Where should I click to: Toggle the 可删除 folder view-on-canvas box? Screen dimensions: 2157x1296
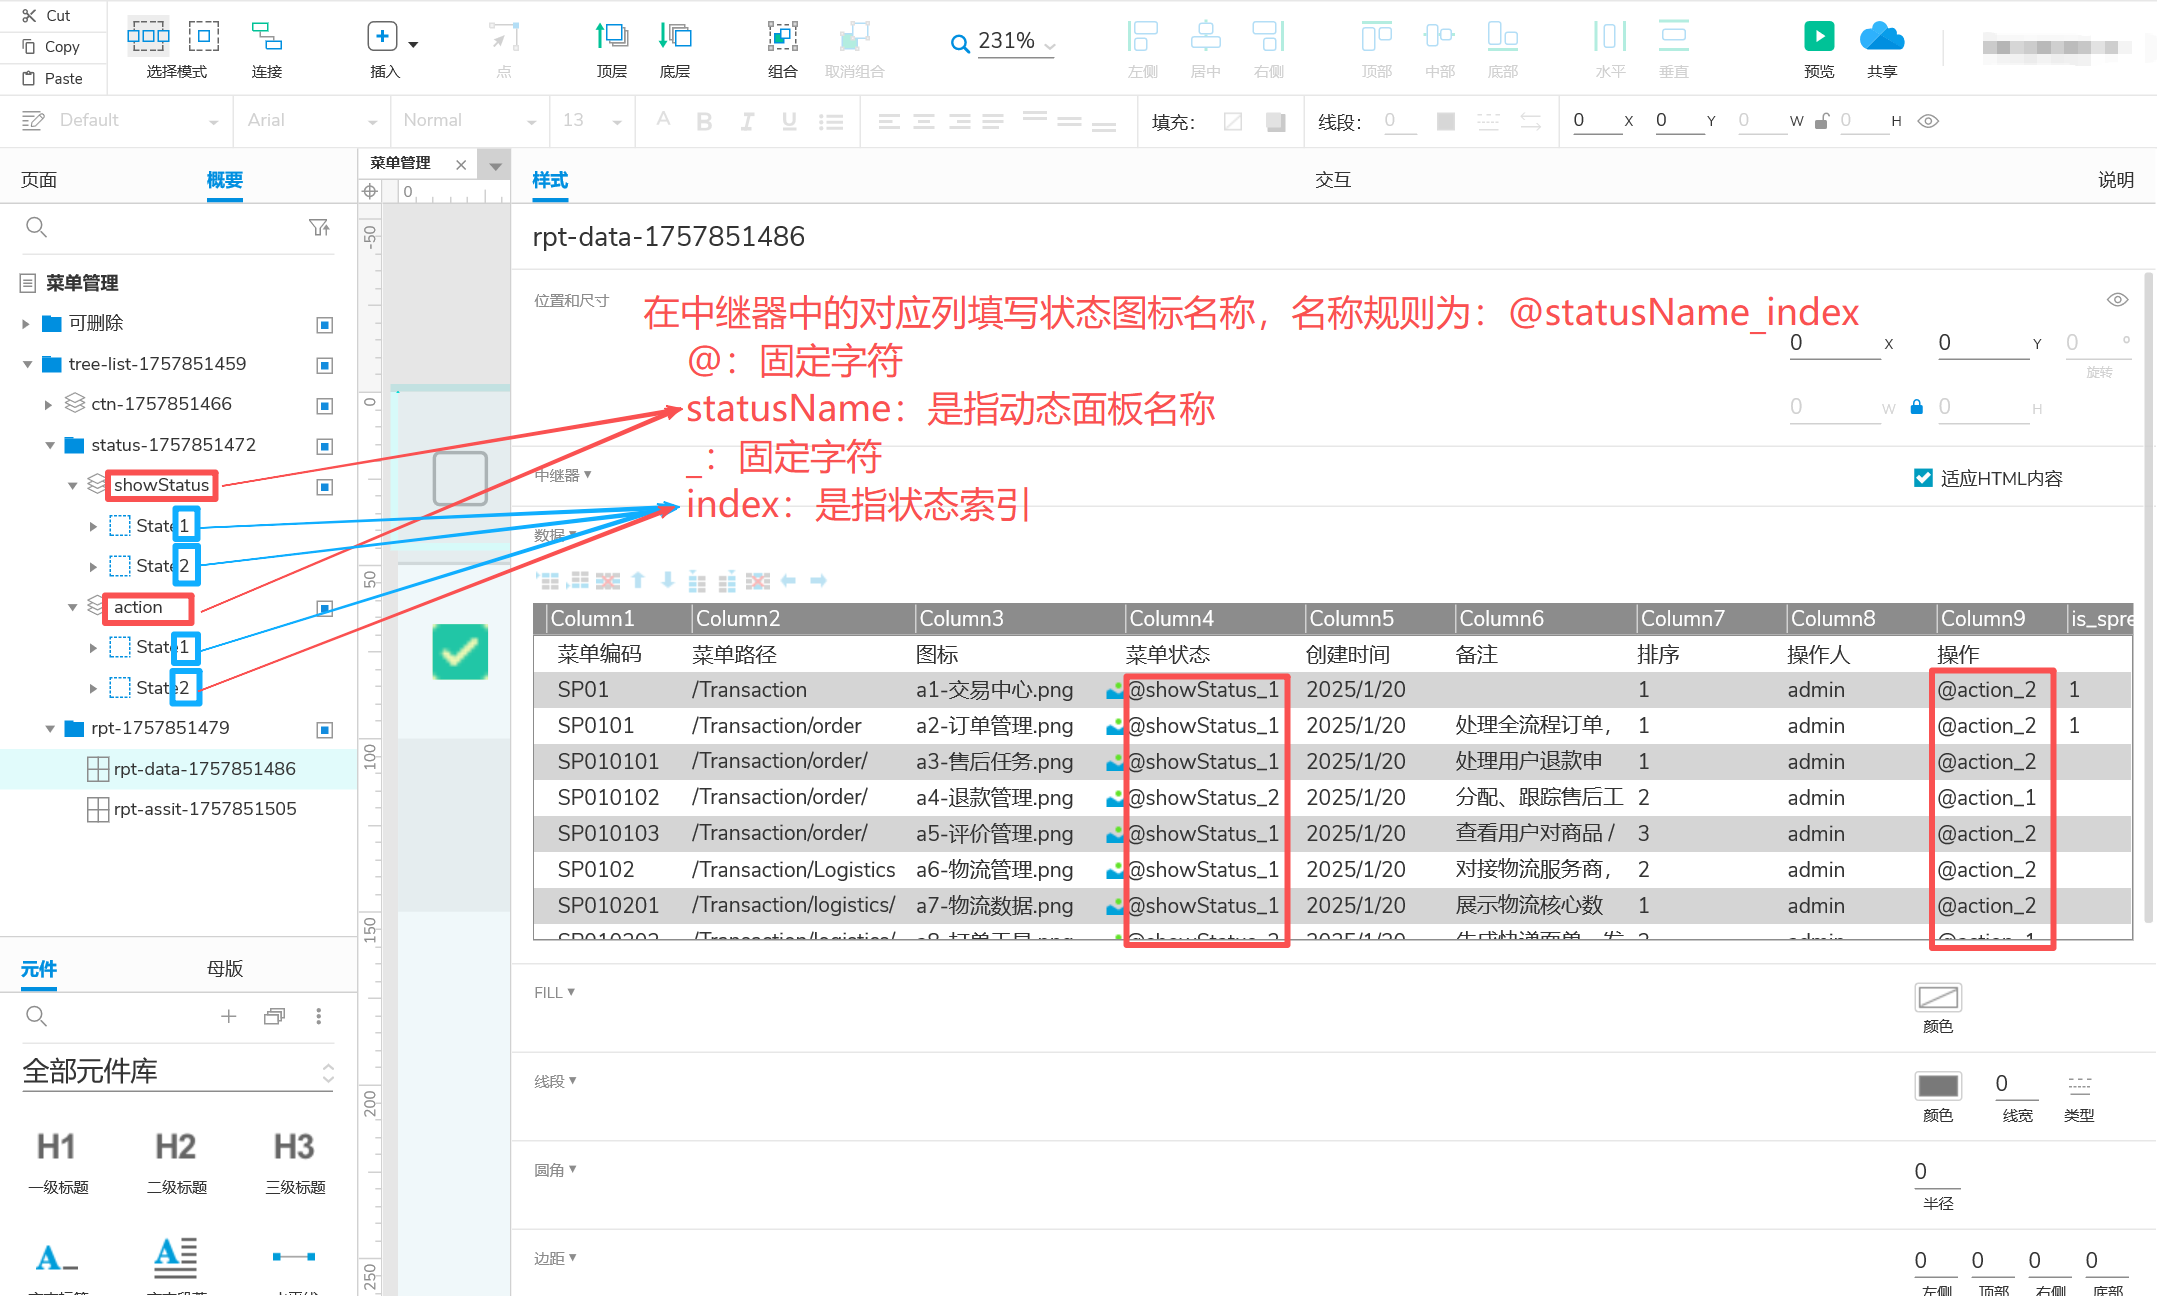(324, 325)
